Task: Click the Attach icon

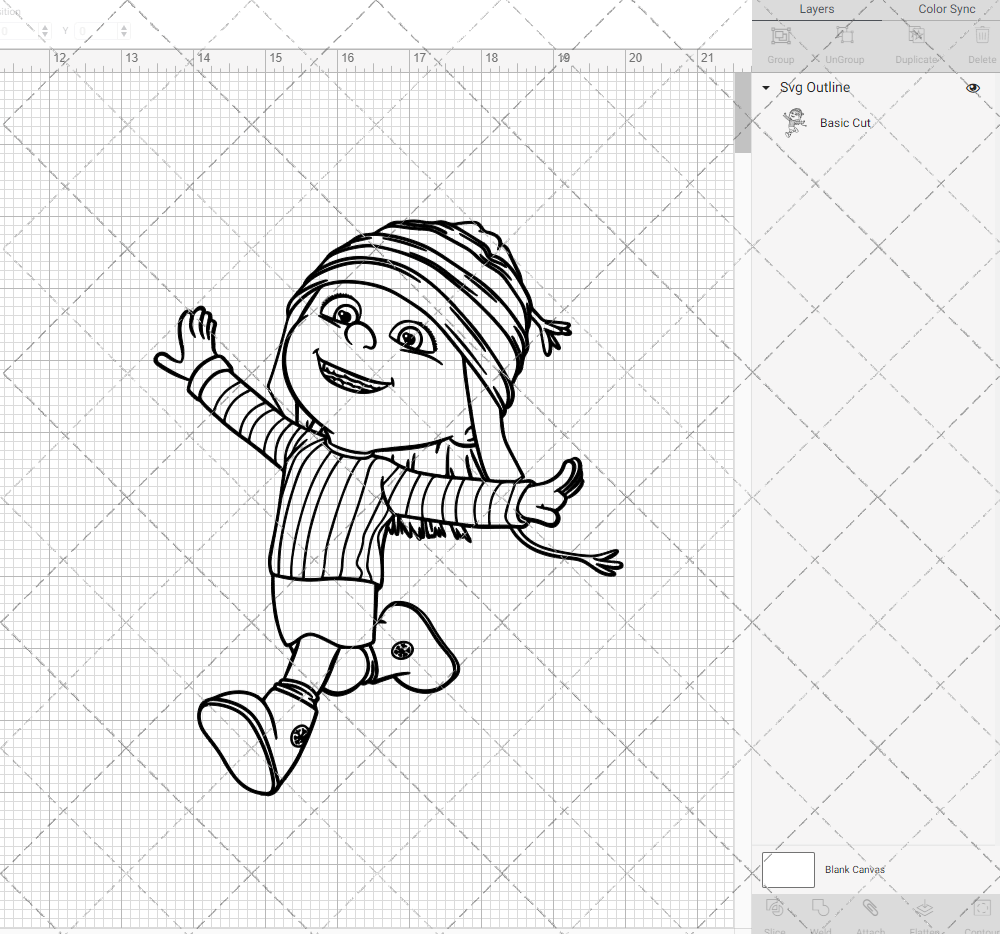Action: (870, 910)
